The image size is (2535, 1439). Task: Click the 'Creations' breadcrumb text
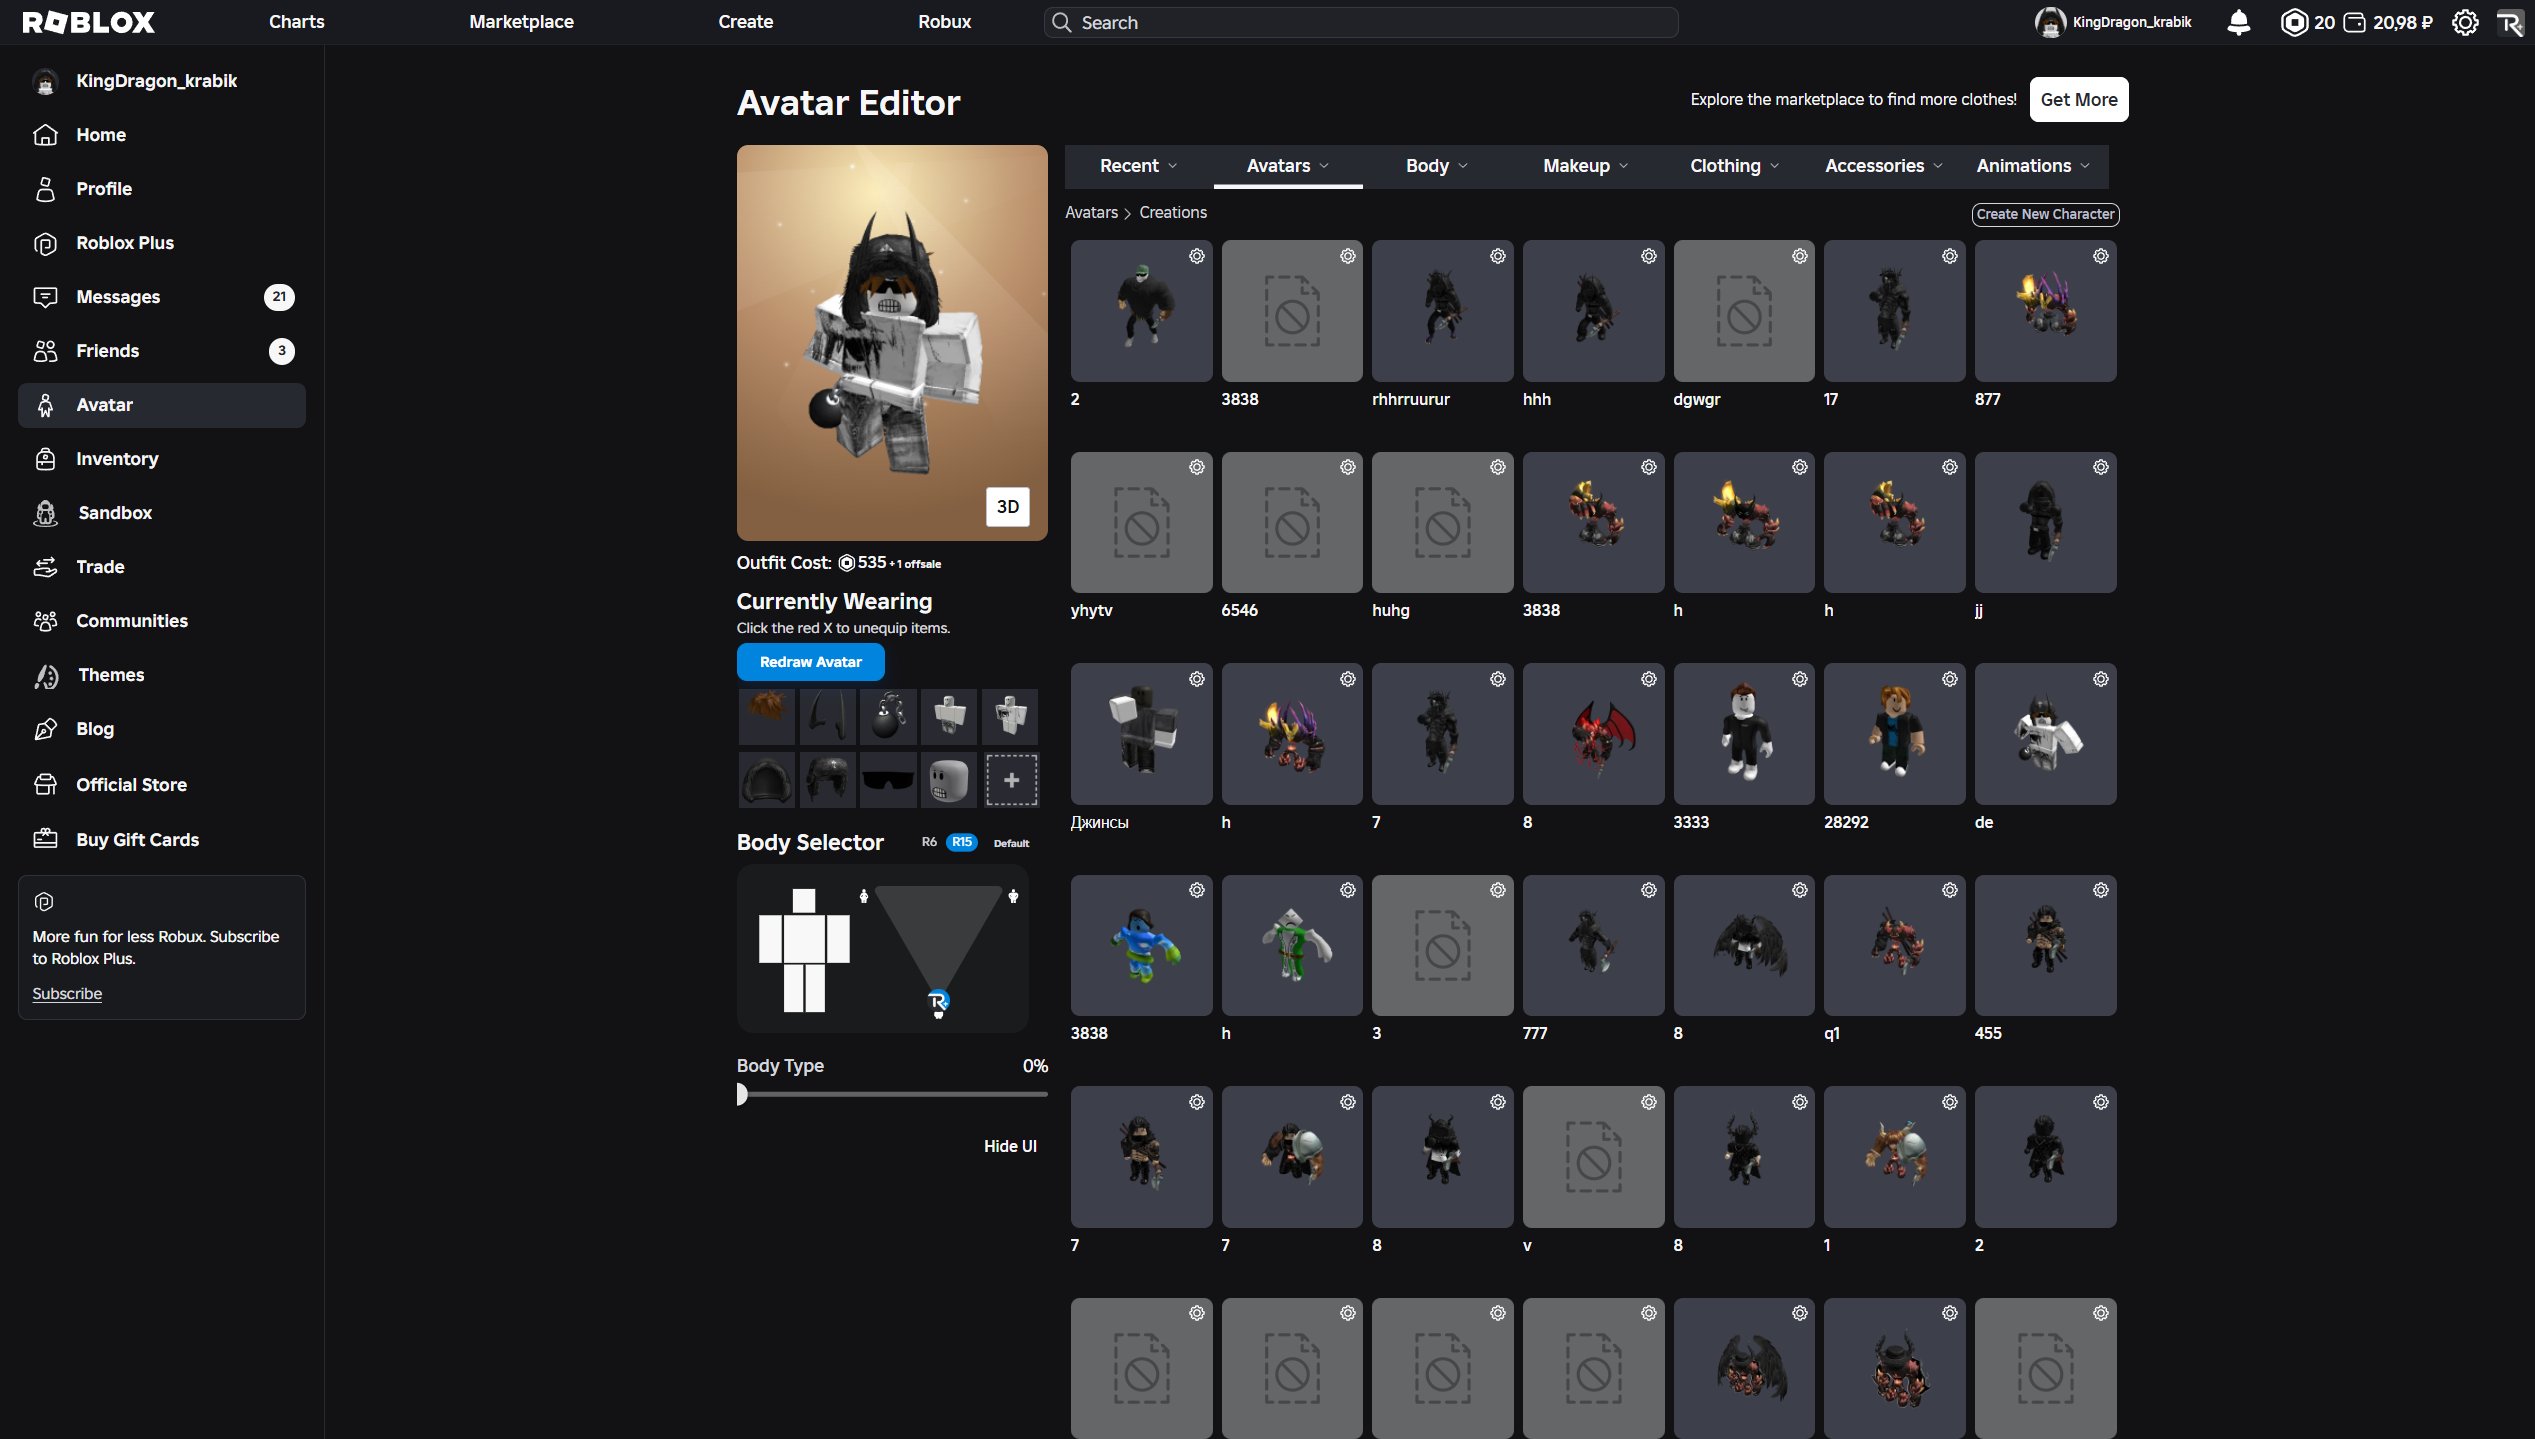point(1173,212)
